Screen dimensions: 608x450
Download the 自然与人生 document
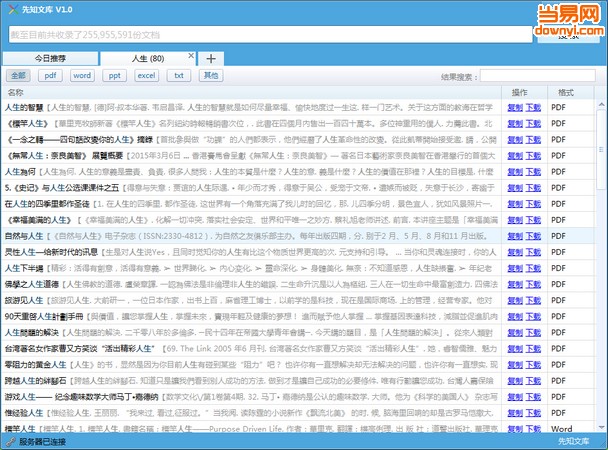533,236
